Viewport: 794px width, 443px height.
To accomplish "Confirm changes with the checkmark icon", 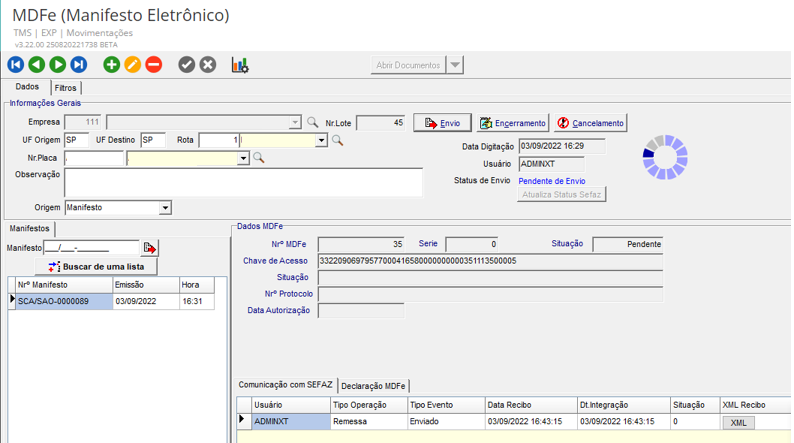I will coord(186,65).
